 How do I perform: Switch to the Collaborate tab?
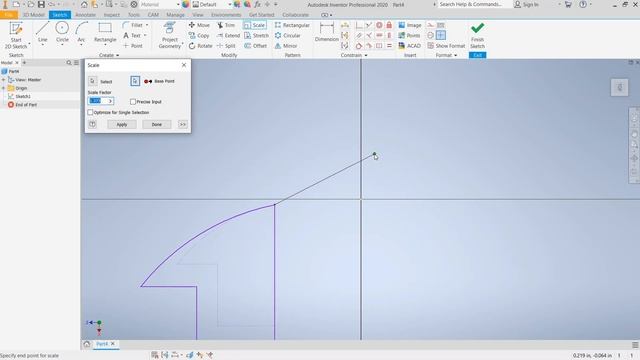pyautogui.click(x=295, y=15)
